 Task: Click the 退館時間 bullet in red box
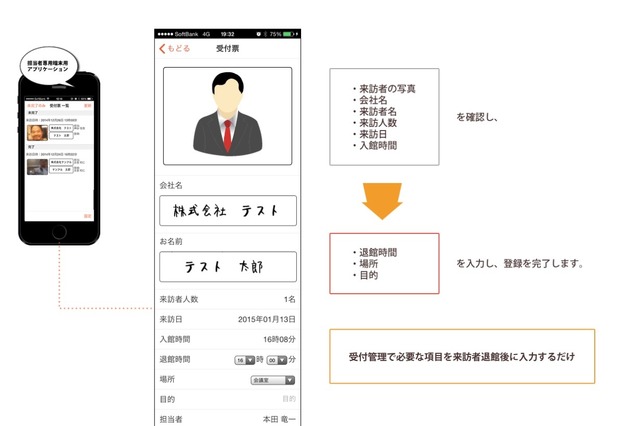pyautogui.click(x=378, y=252)
